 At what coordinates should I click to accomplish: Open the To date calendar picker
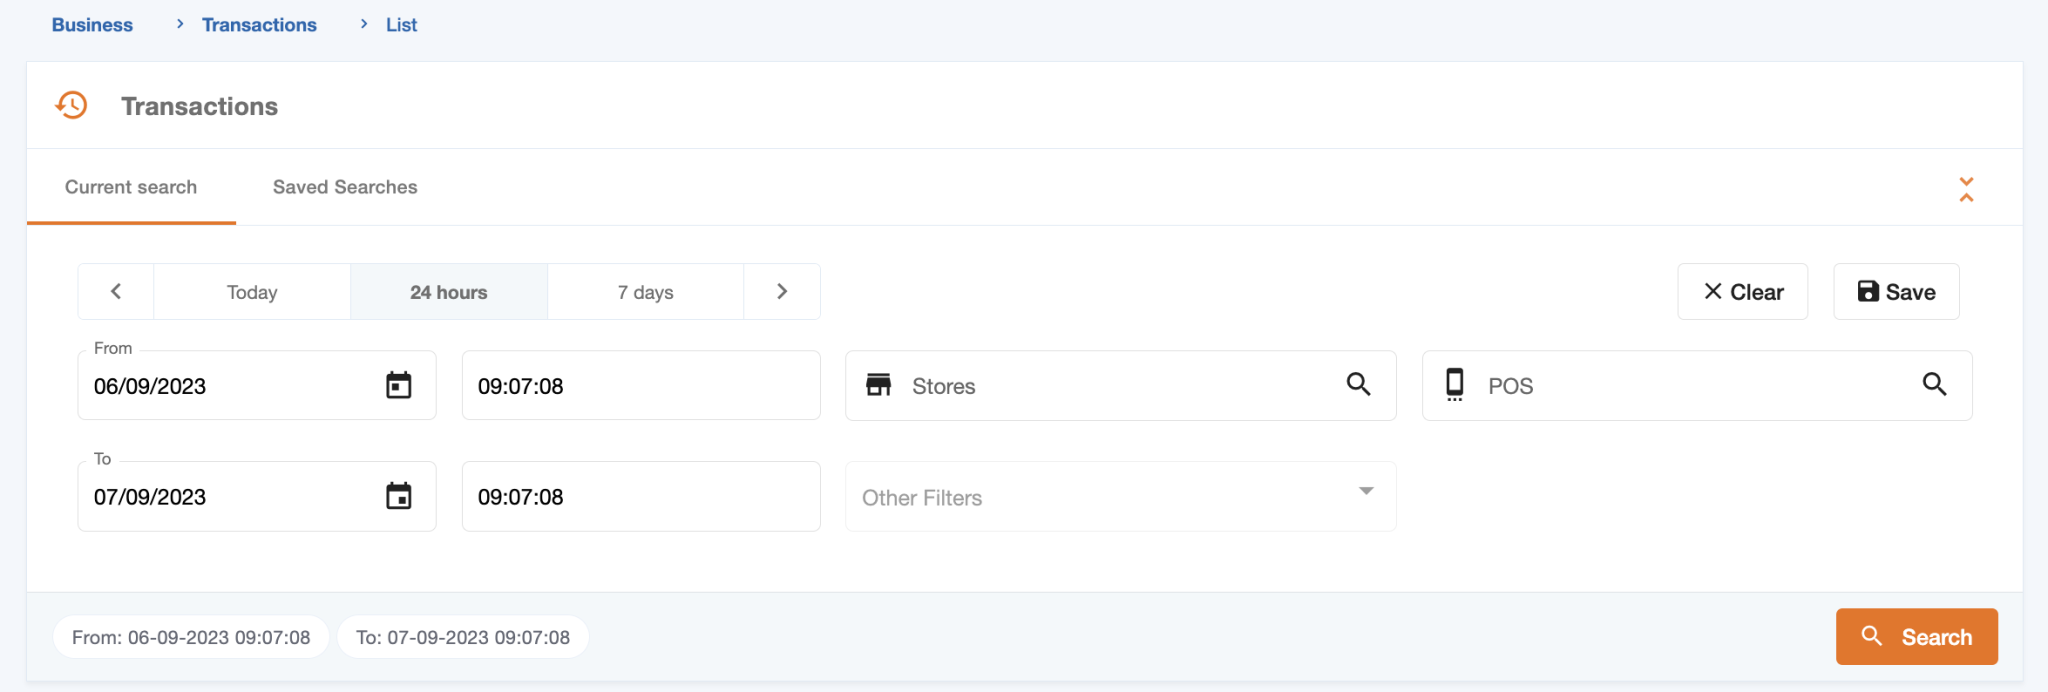[x=398, y=496]
